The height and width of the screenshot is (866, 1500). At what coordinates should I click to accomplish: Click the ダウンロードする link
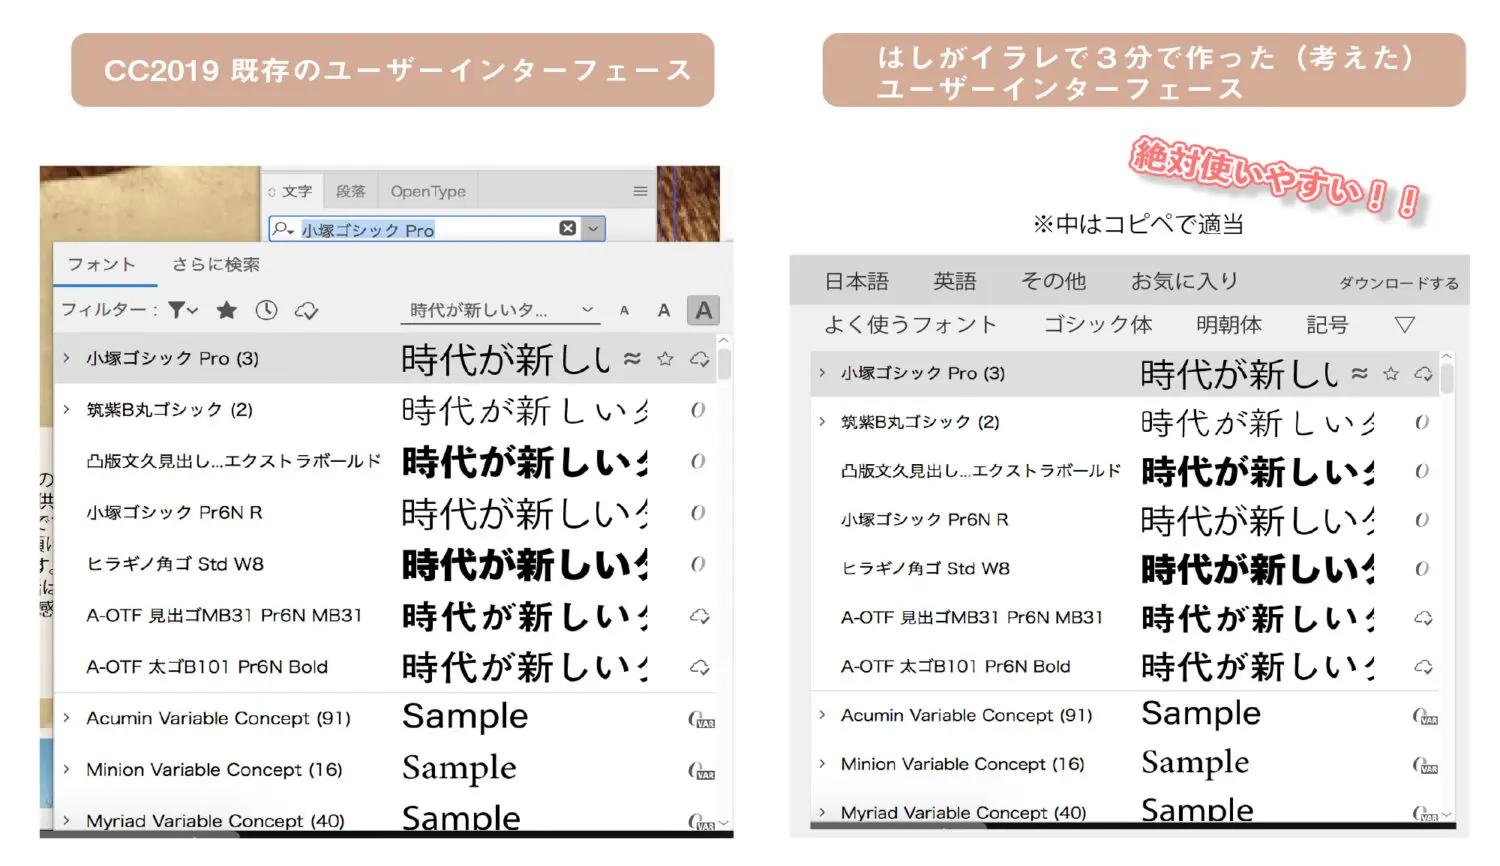[x=1398, y=283]
